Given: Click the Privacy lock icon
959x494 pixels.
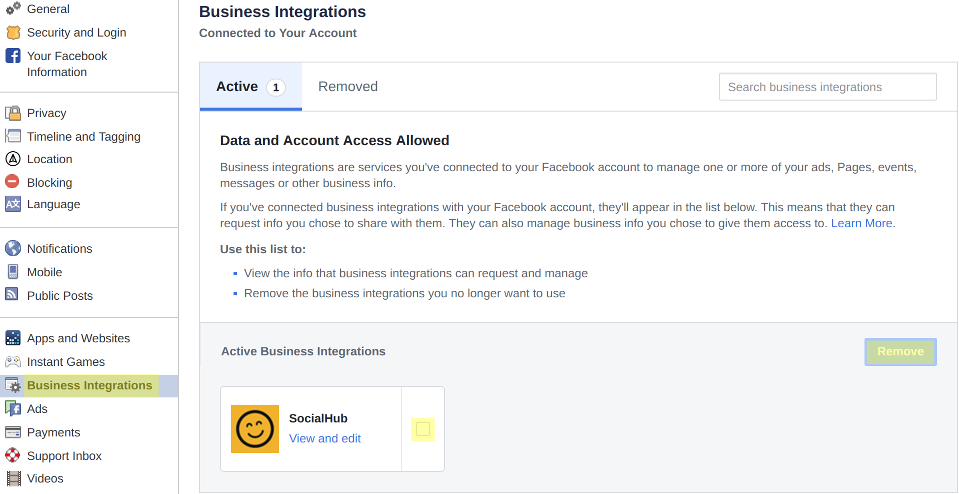Looking at the screenshot, I should [x=13, y=113].
